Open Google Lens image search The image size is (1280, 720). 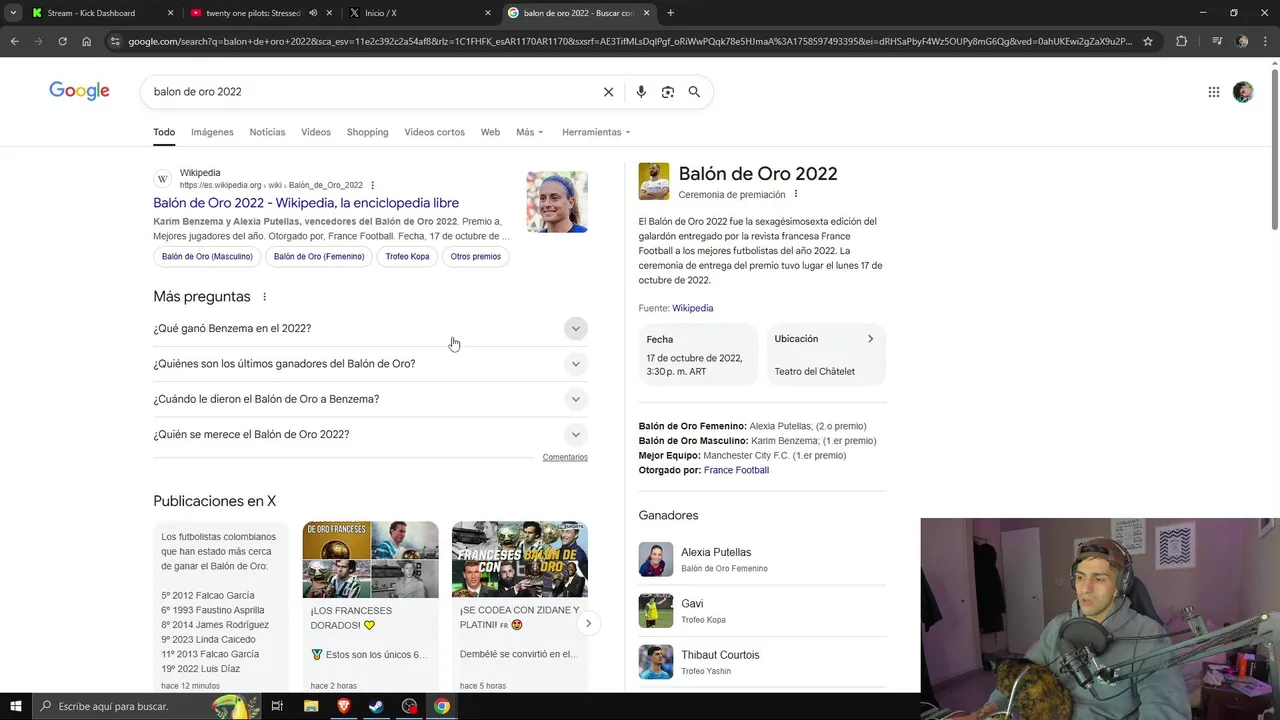(668, 92)
